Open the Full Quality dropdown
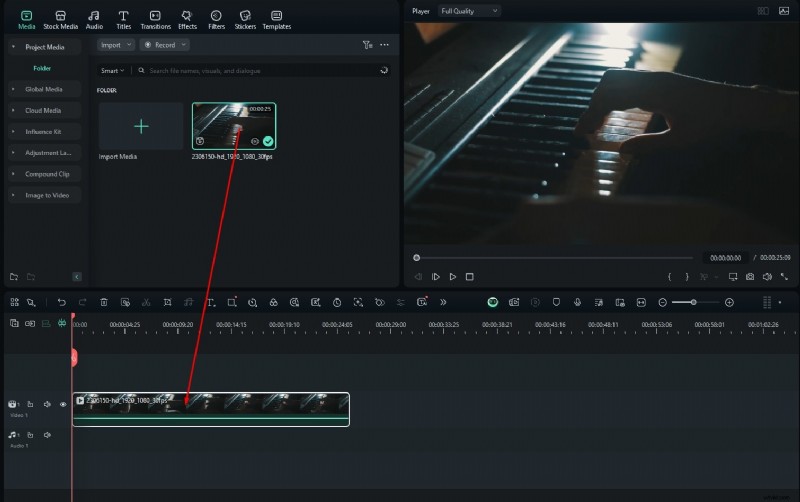The height and width of the screenshot is (502, 800). pyautogui.click(x=469, y=11)
